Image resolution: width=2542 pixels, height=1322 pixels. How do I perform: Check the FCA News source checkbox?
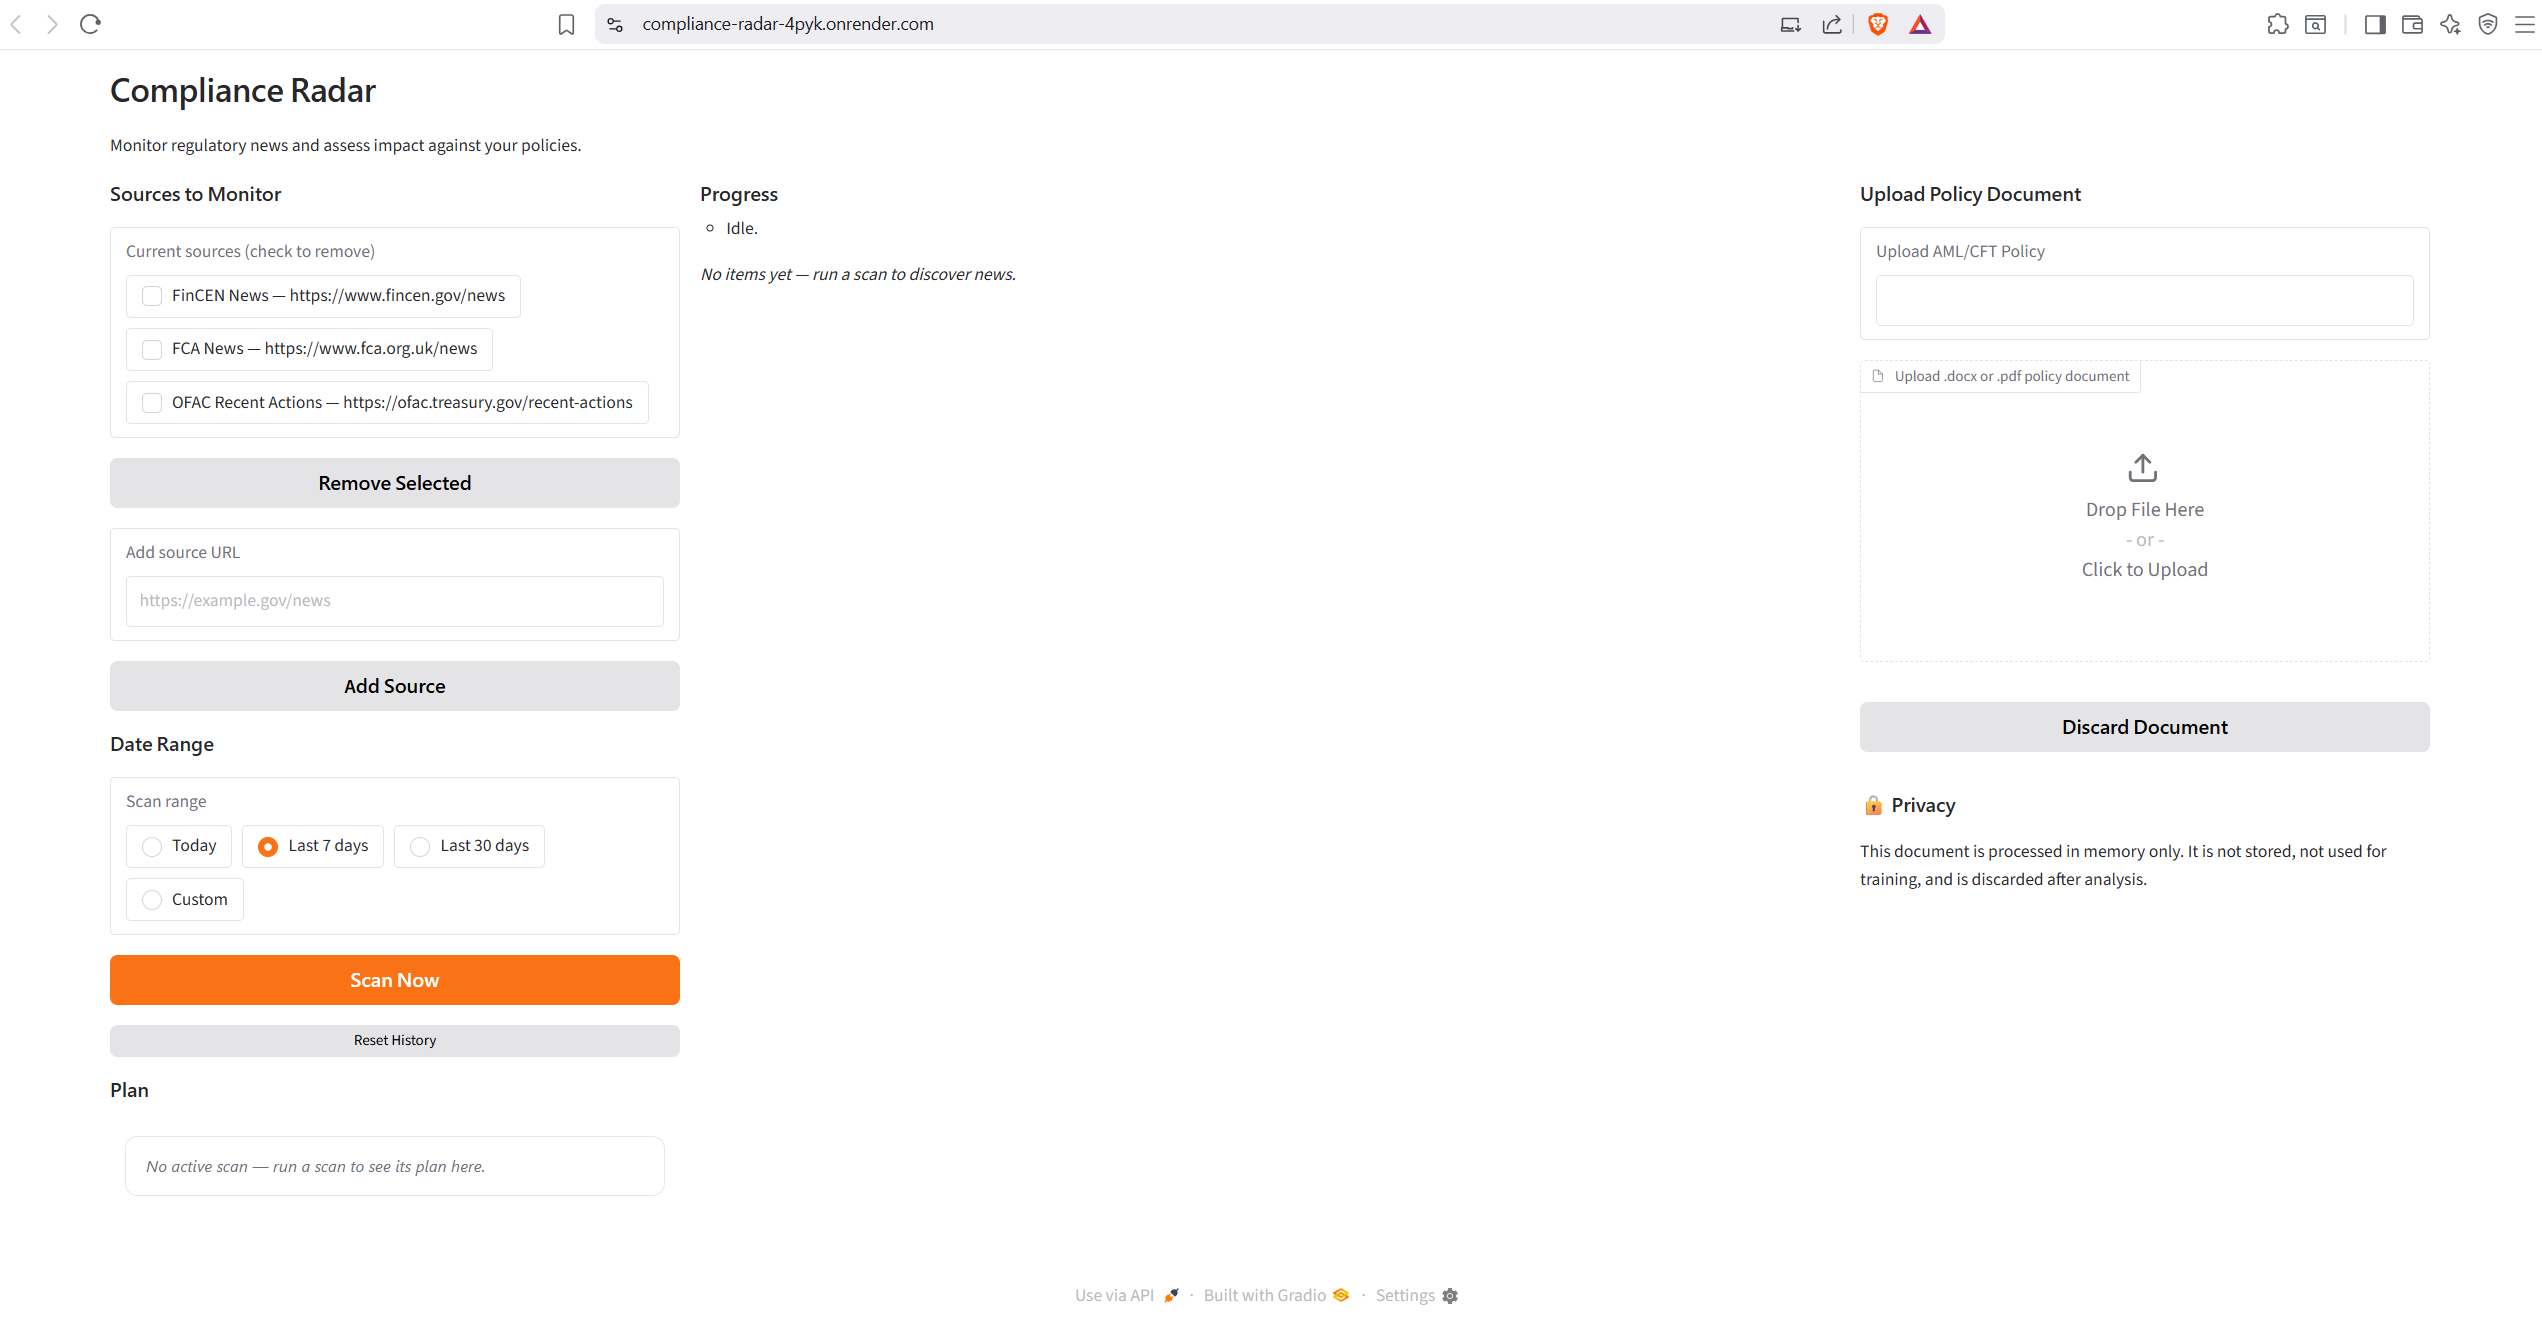point(152,349)
